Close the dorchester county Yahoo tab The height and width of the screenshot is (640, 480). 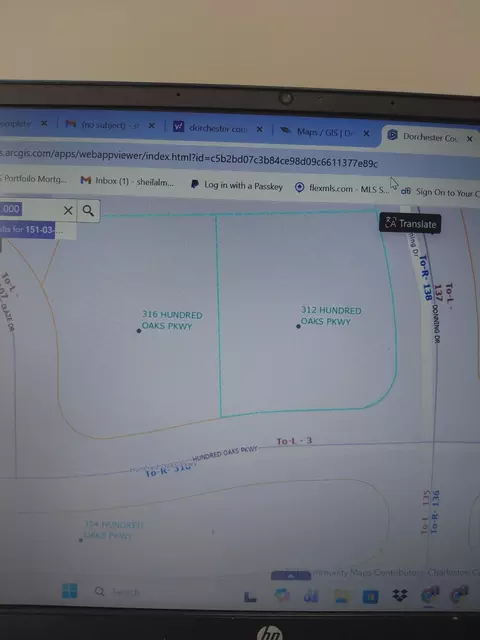point(260,129)
